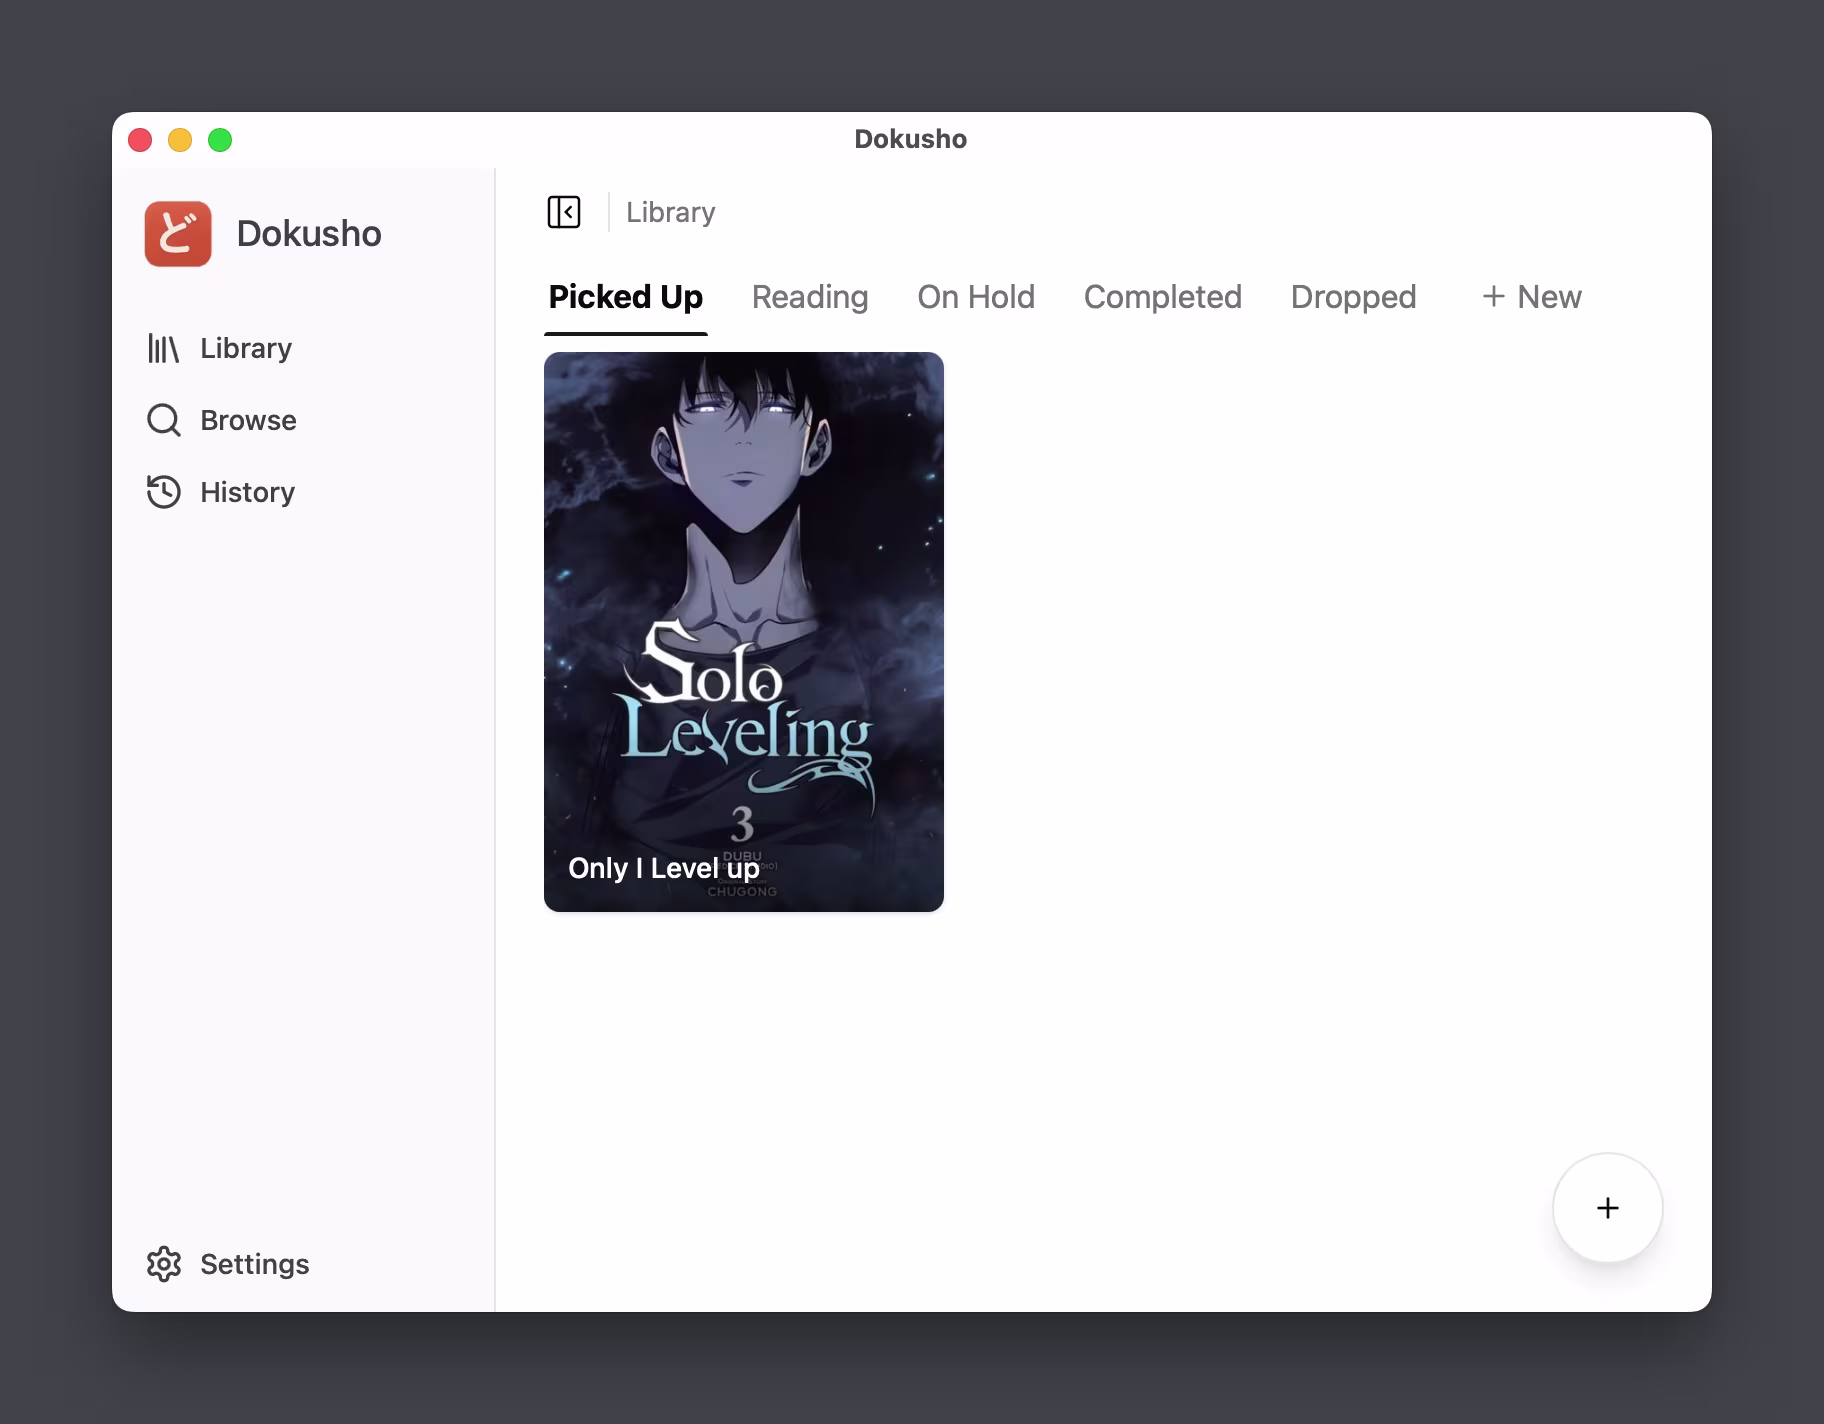Viewport: 1824px width, 1424px height.
Task: Open the History label in the sidebar
Action: (247, 492)
